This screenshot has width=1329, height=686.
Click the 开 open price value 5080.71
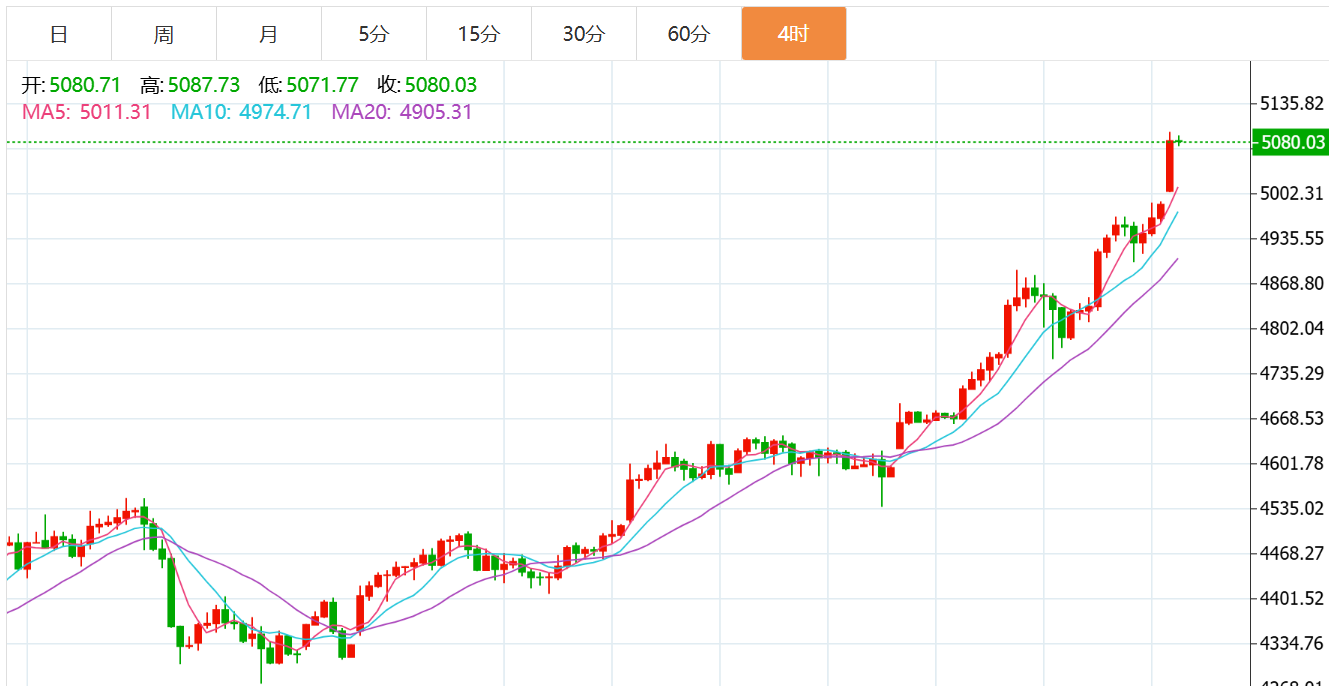pos(85,86)
